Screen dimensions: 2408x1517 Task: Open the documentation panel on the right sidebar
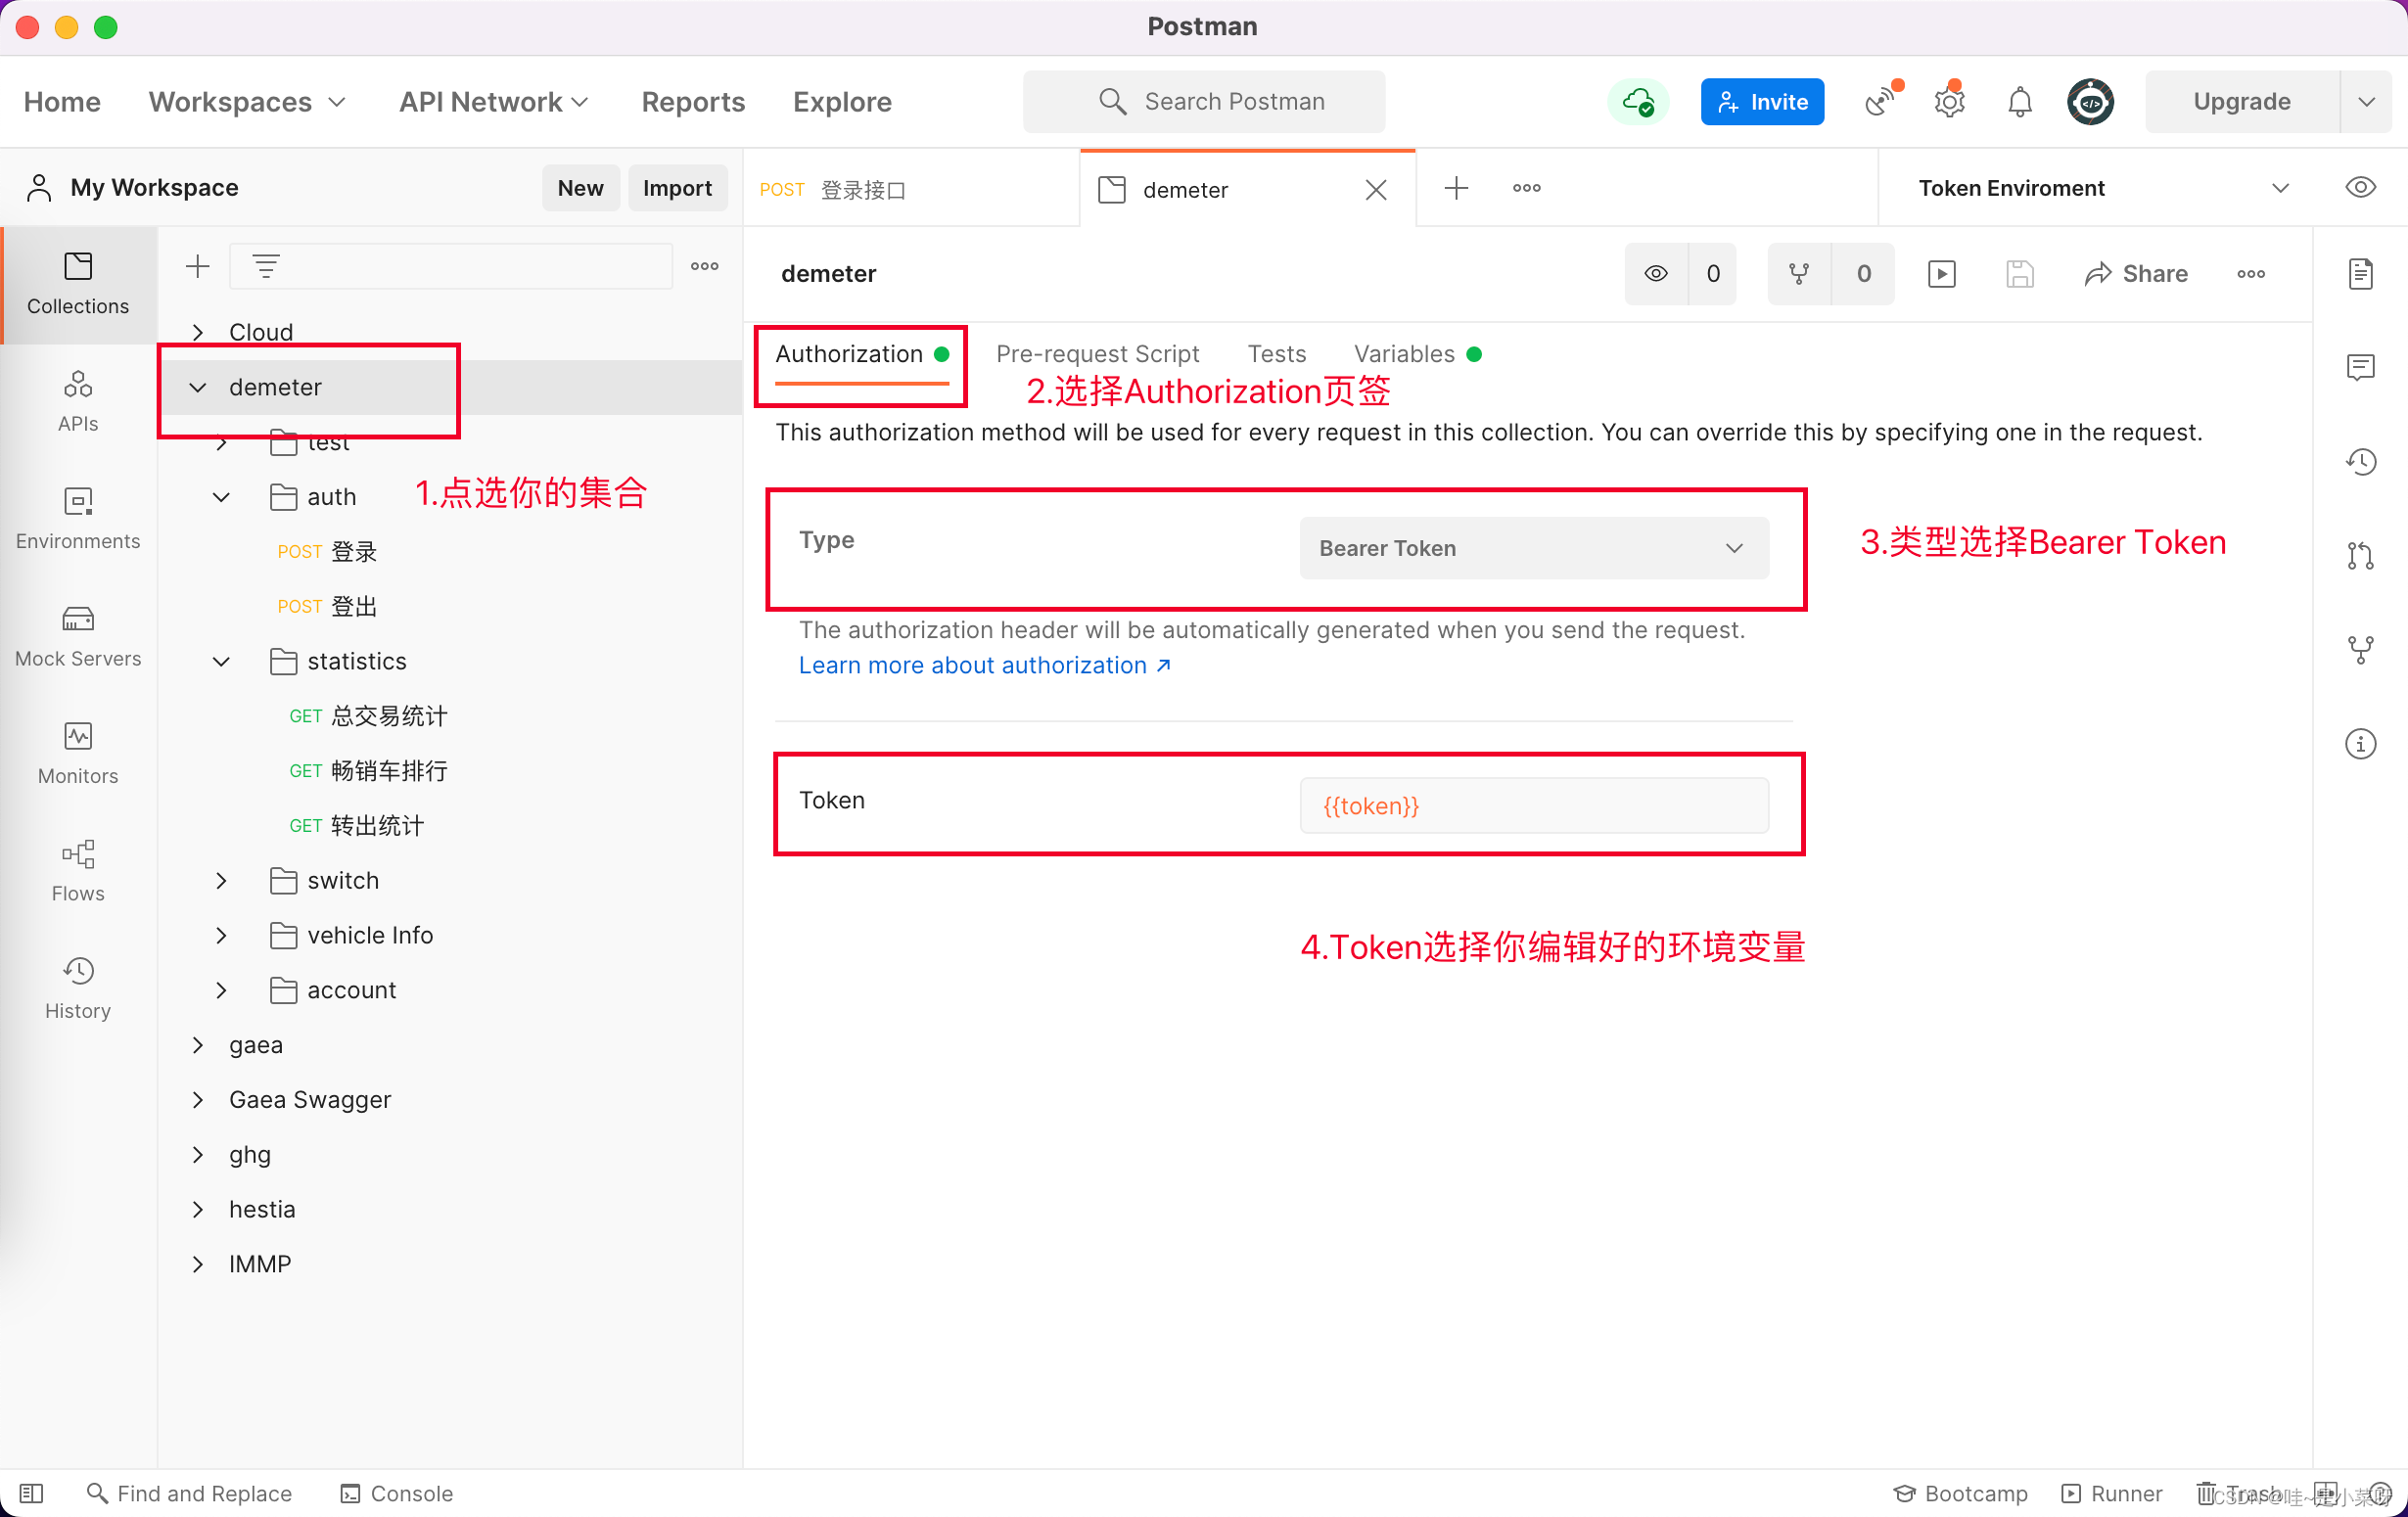pyautogui.click(x=2361, y=273)
